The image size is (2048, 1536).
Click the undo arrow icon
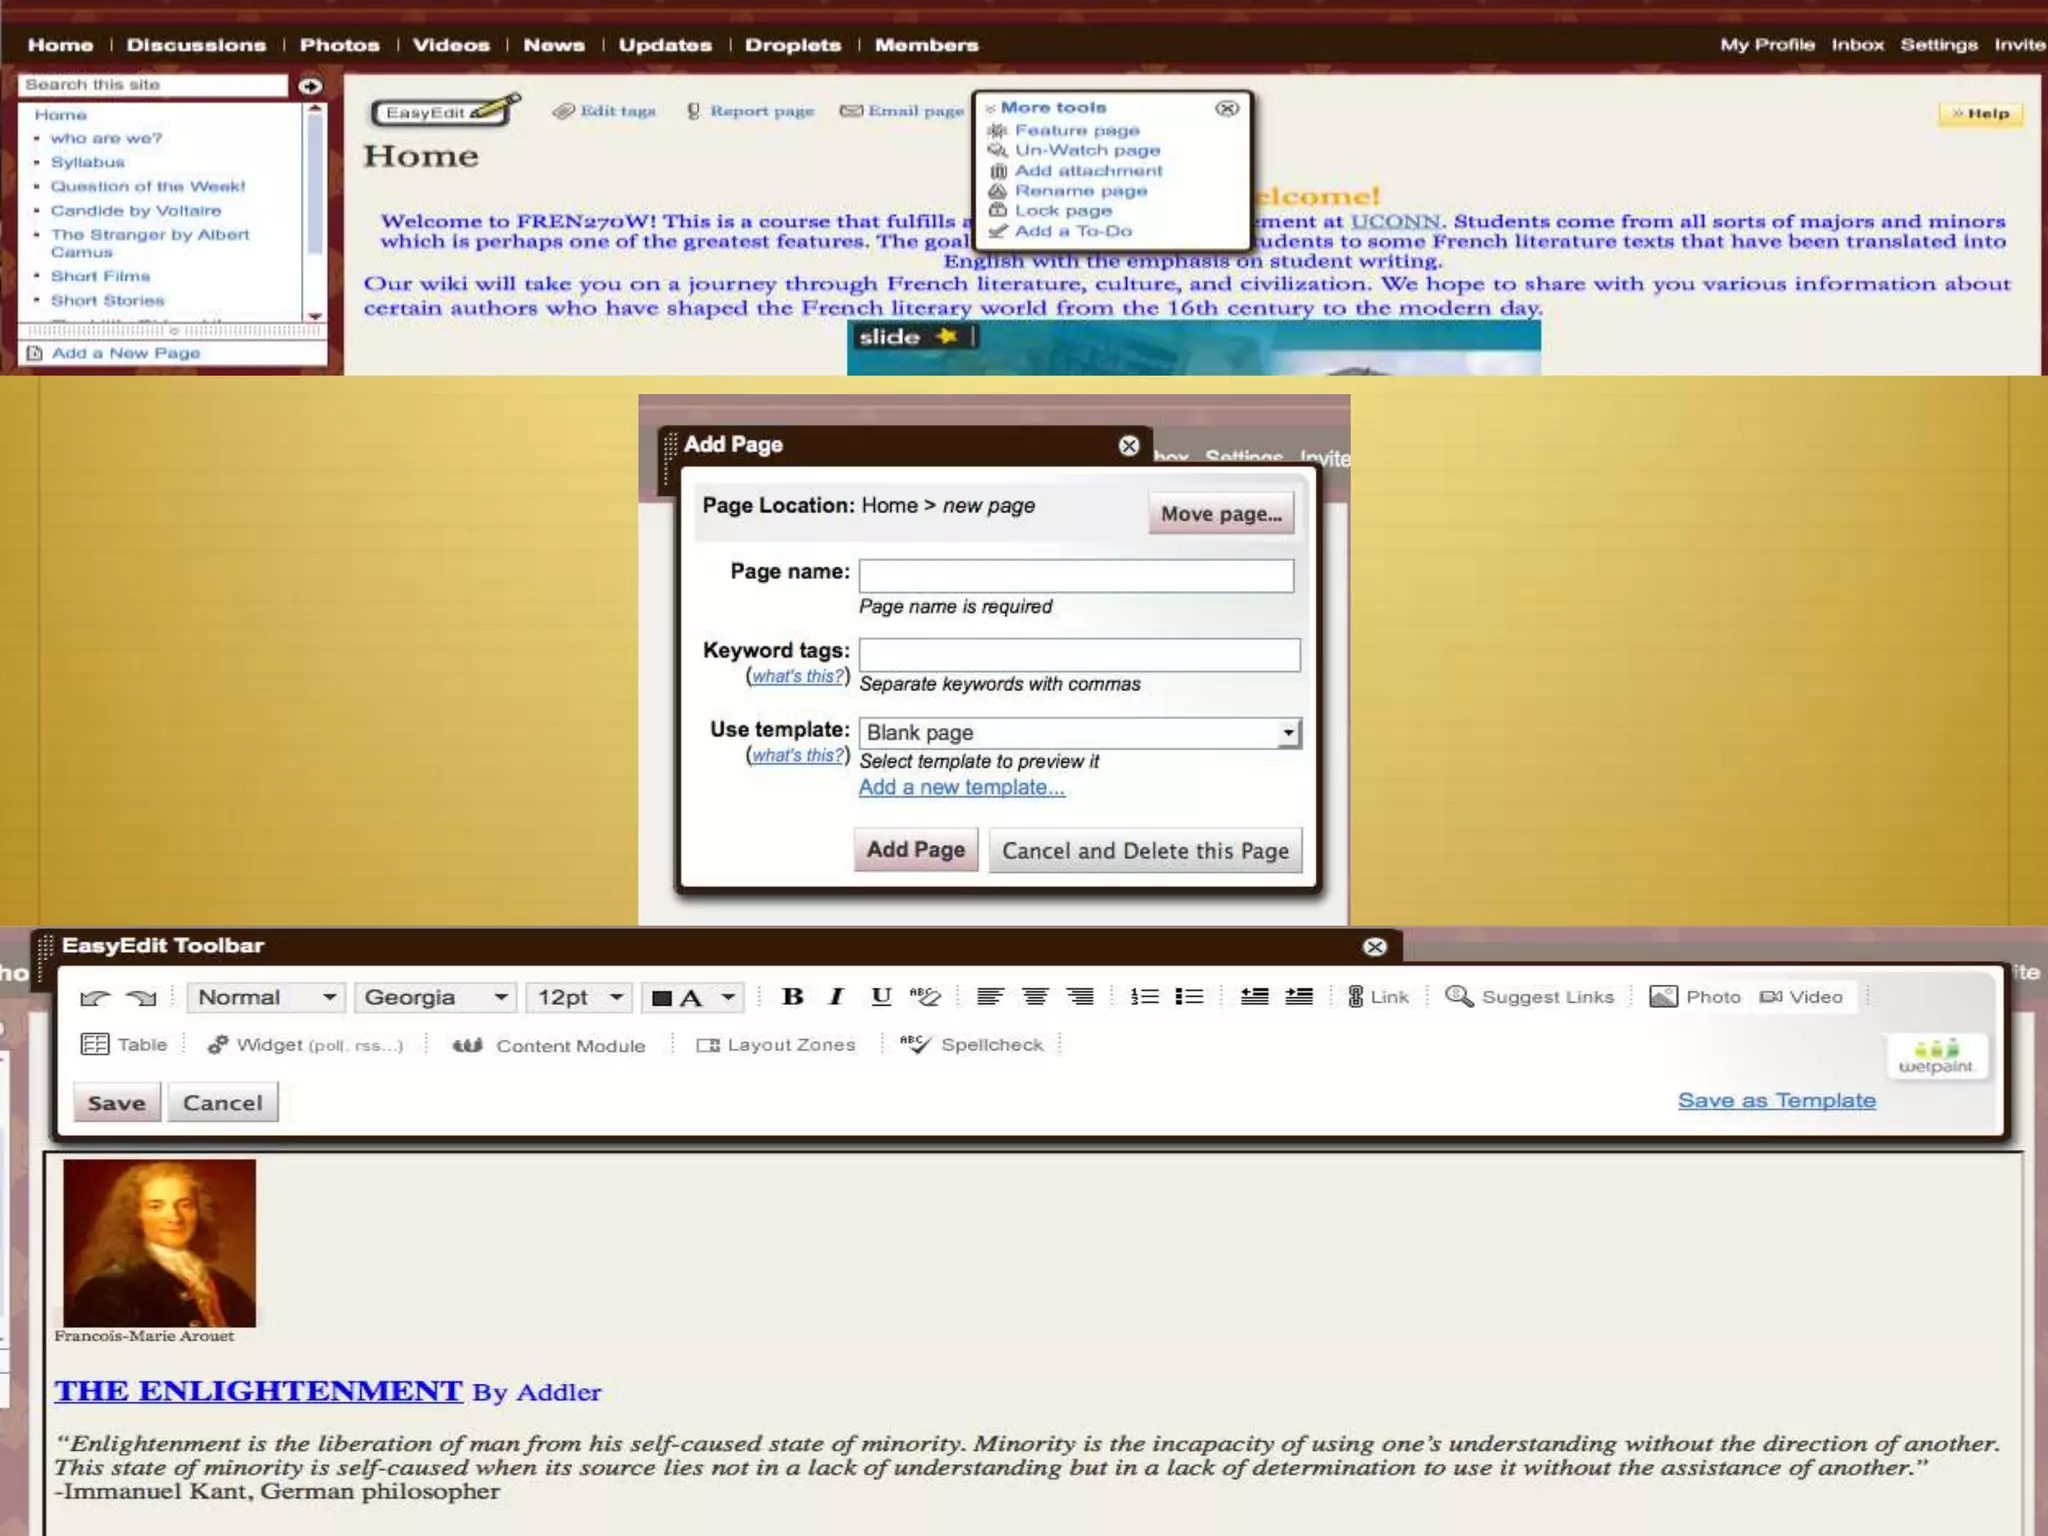coord(95,997)
